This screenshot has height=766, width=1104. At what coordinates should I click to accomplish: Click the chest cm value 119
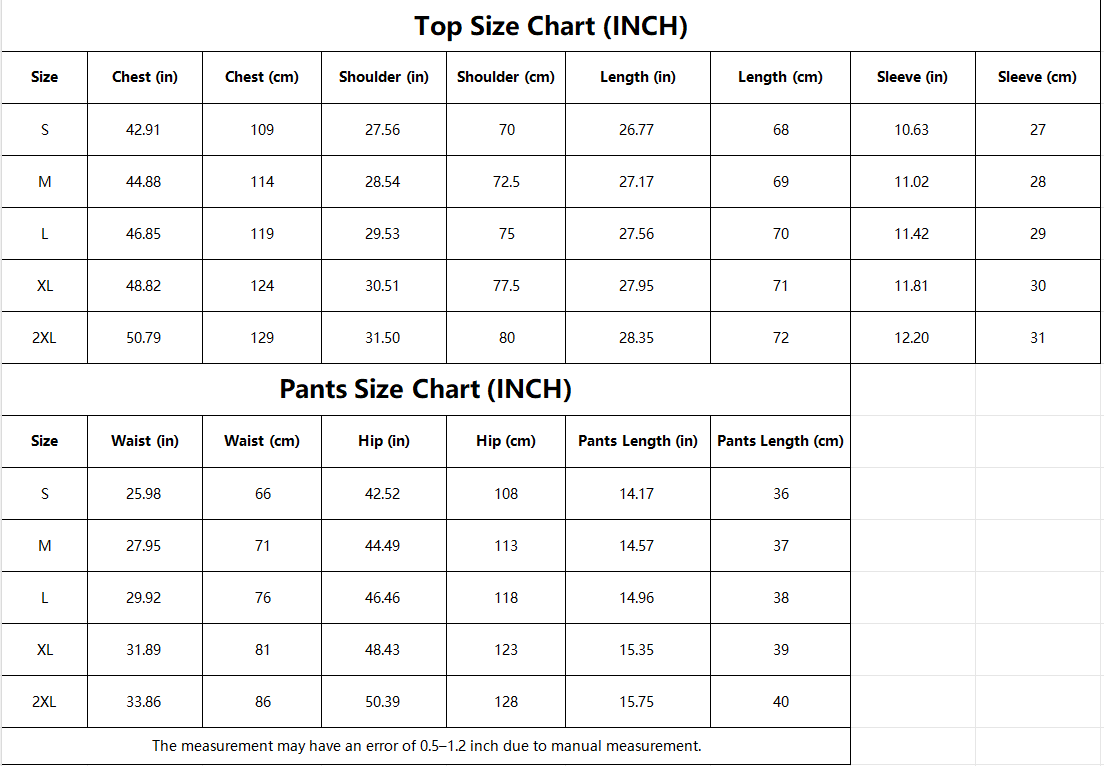coord(262,234)
